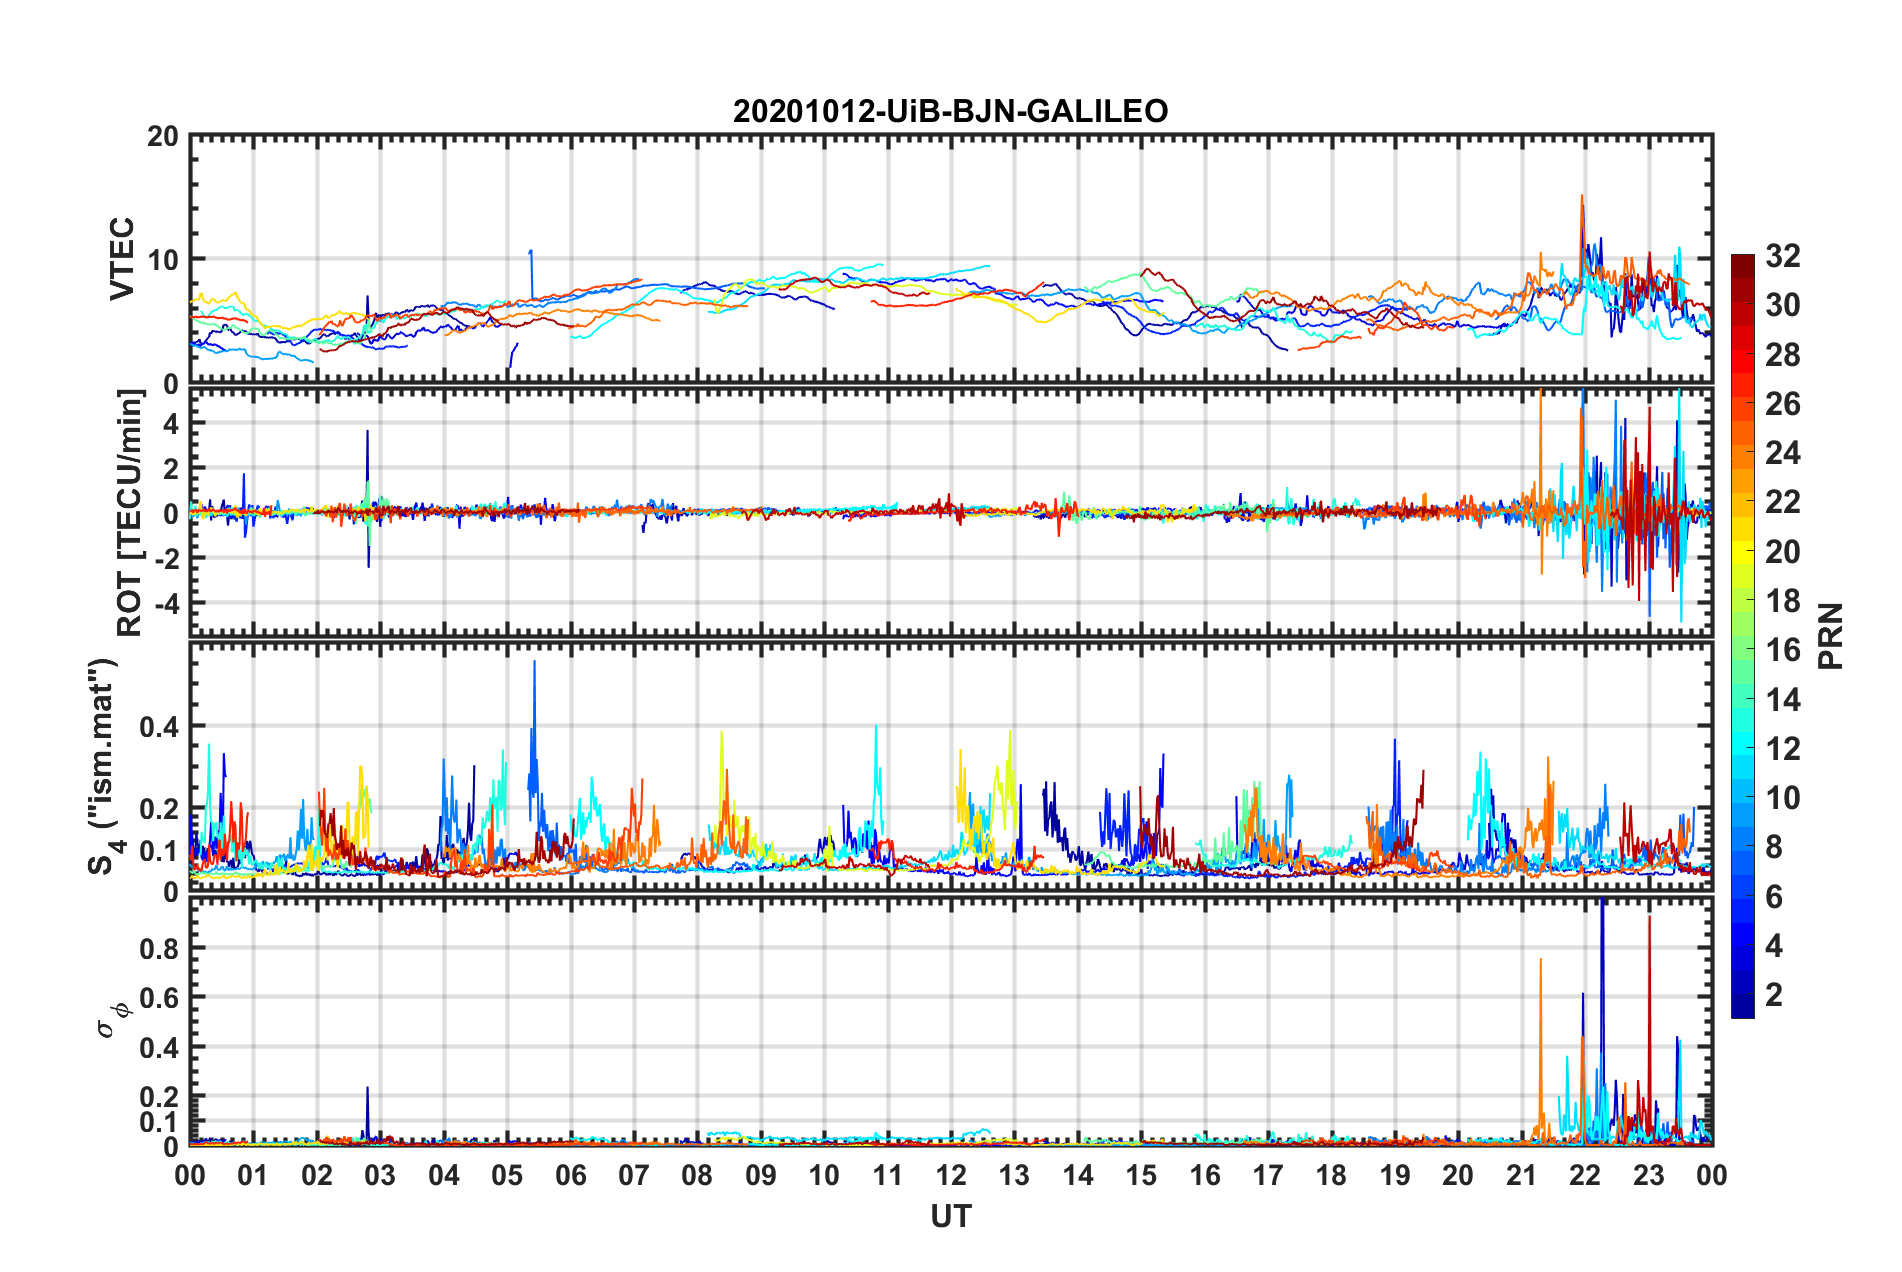Click the 13 tick on UT axis
The width and height of the screenshot is (1902, 1272).
(1014, 1175)
